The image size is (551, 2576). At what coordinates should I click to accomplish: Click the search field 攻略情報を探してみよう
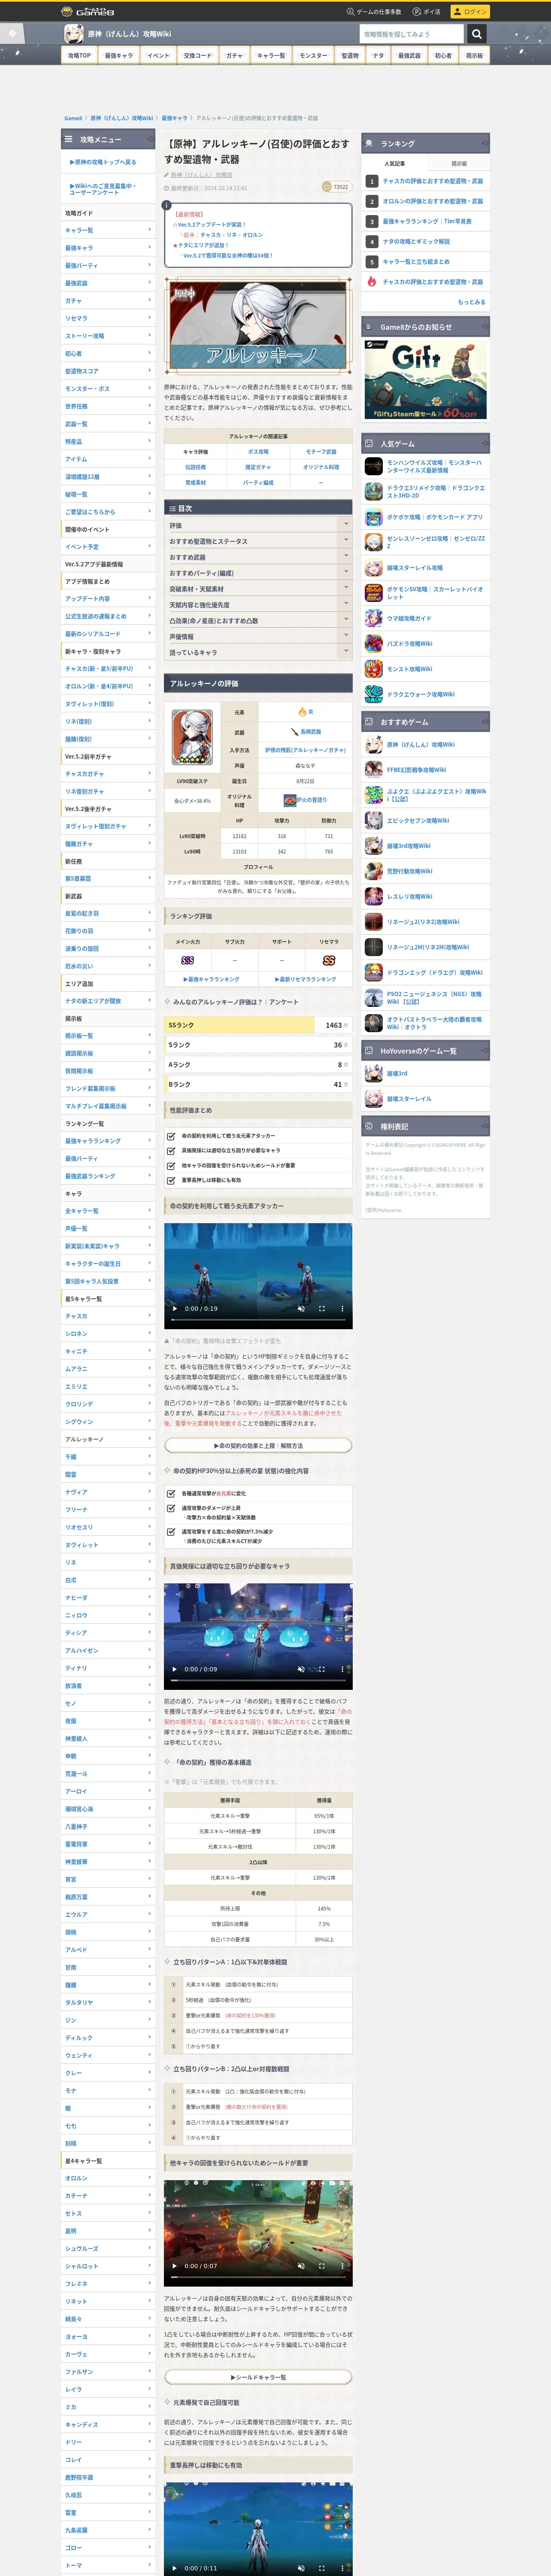tap(411, 34)
